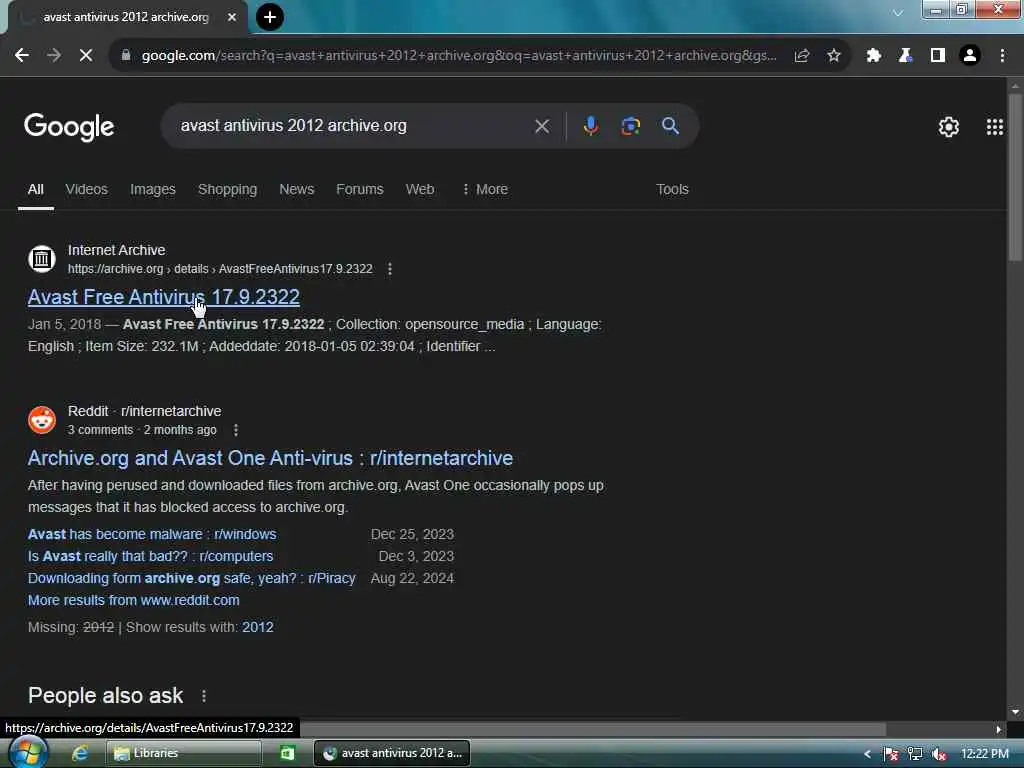
Task: Open Archive.org and Avast One Reddit thread
Action: tap(270, 458)
